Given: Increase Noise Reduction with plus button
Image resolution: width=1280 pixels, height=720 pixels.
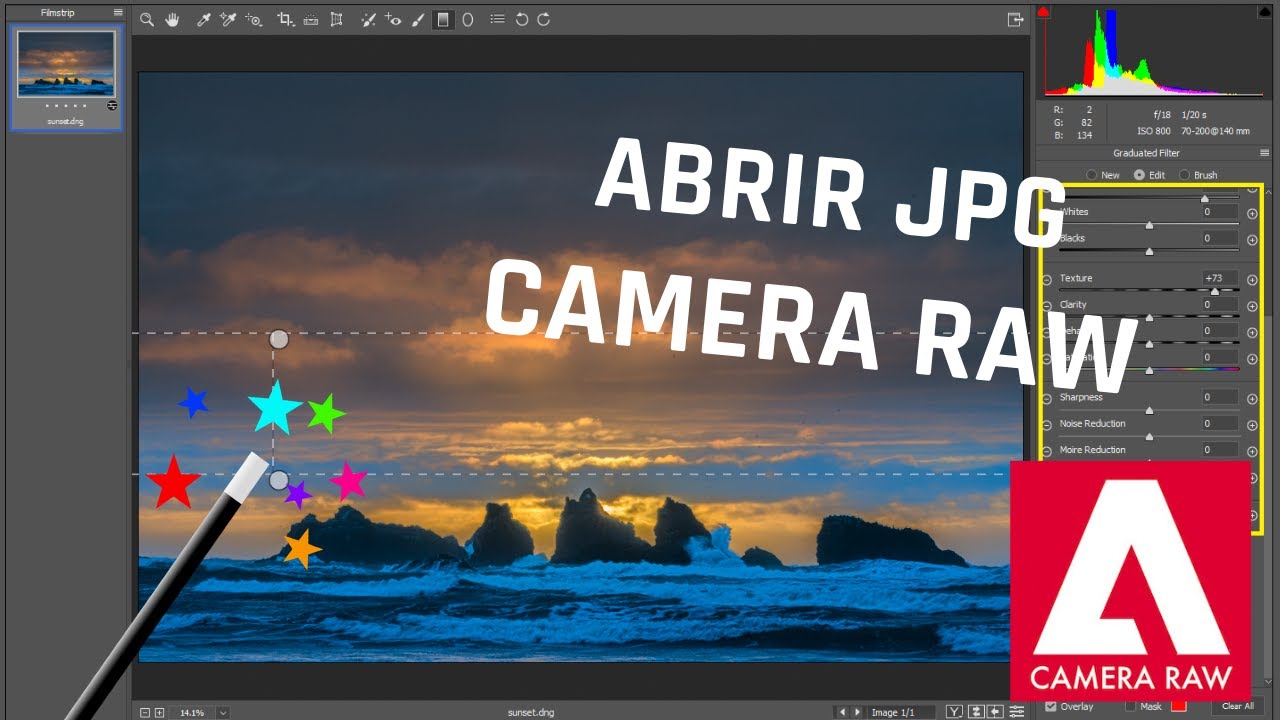Looking at the screenshot, I should (1252, 425).
